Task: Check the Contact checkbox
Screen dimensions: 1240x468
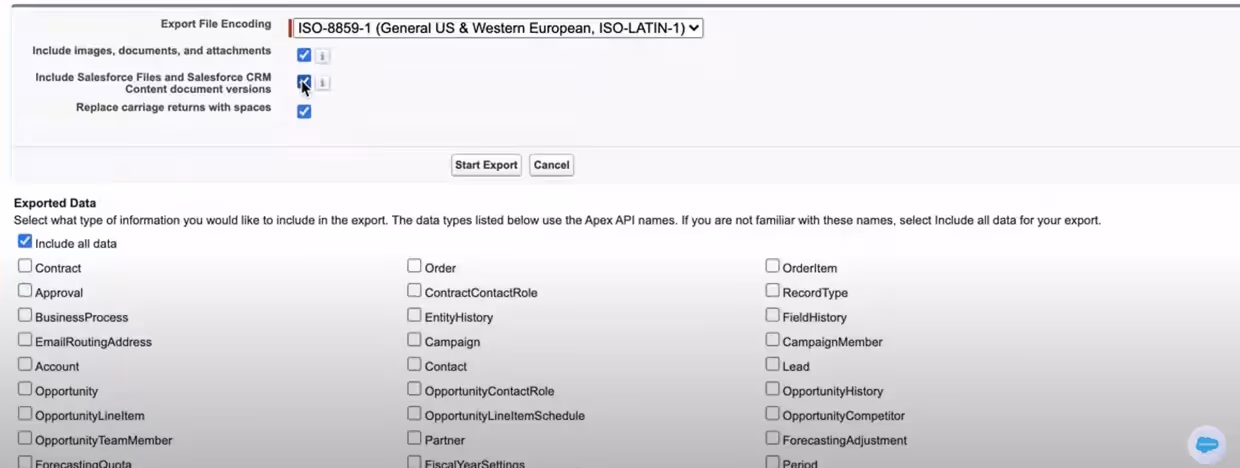Action: coord(414,365)
